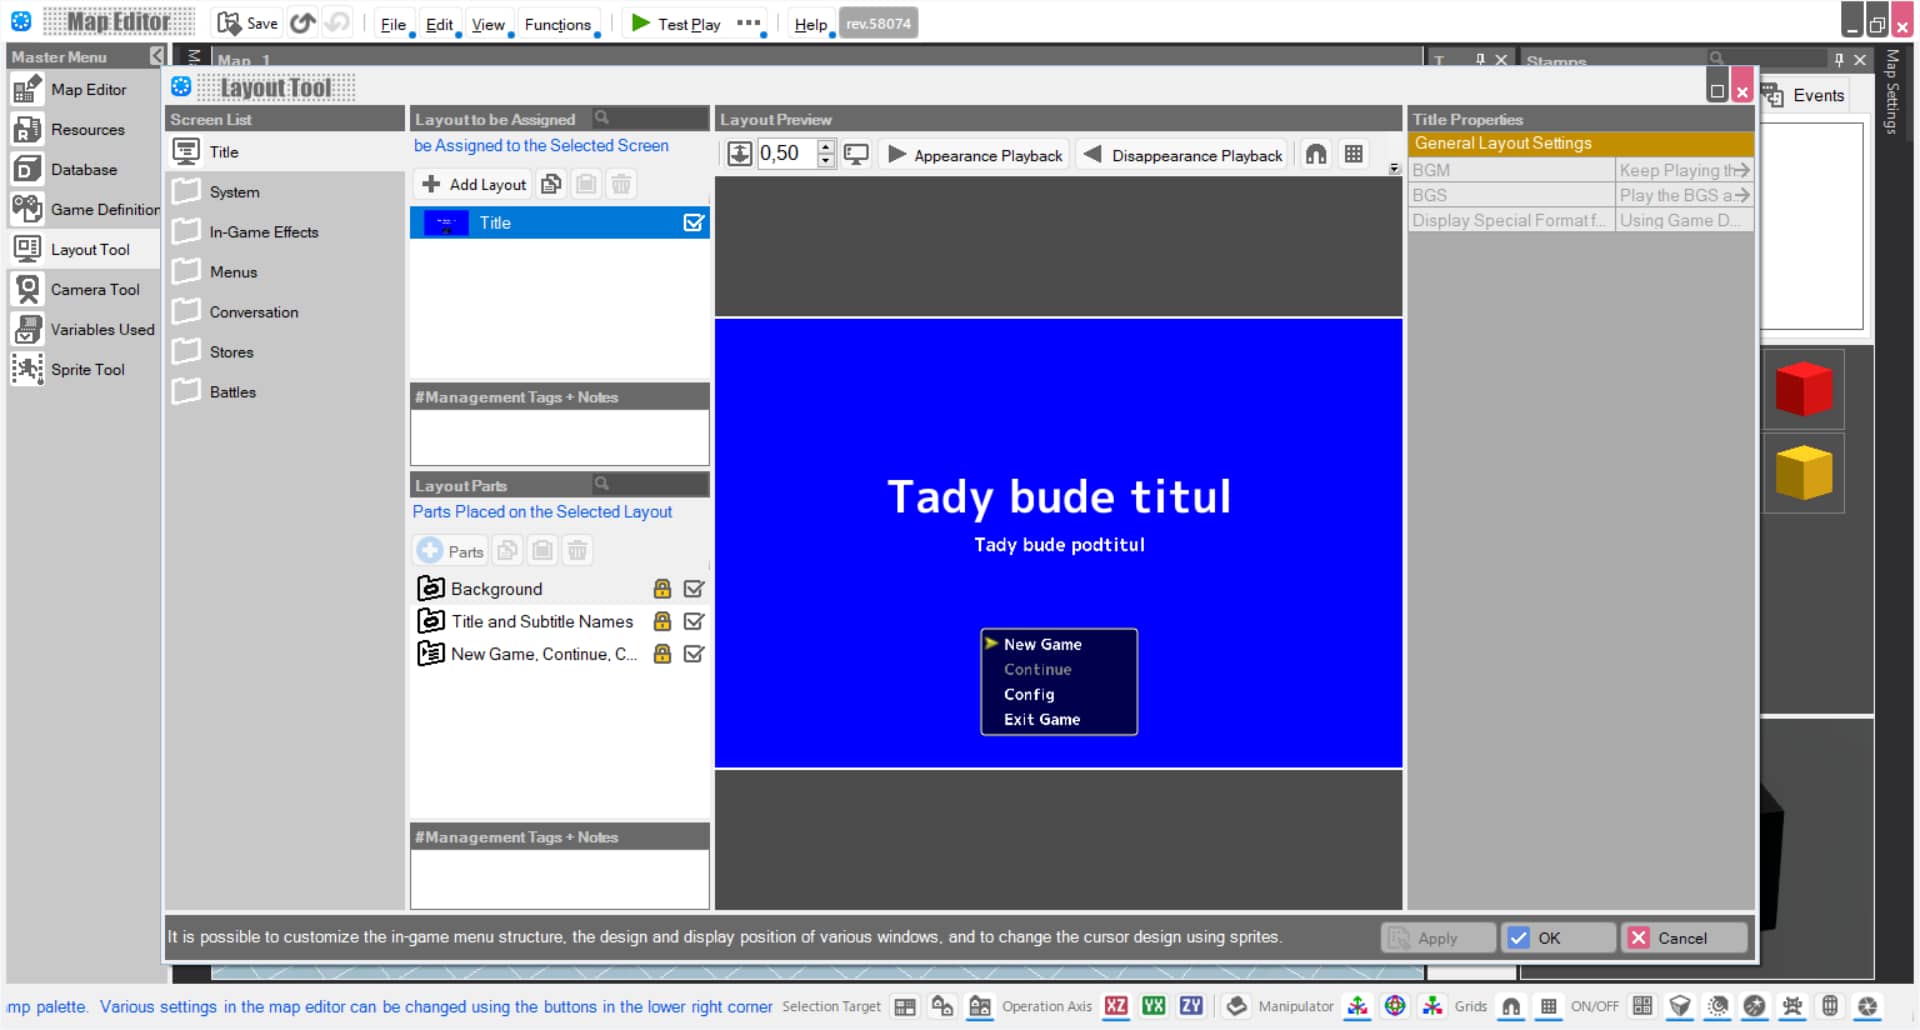Click the preview zoom value field 0,50

click(x=787, y=154)
